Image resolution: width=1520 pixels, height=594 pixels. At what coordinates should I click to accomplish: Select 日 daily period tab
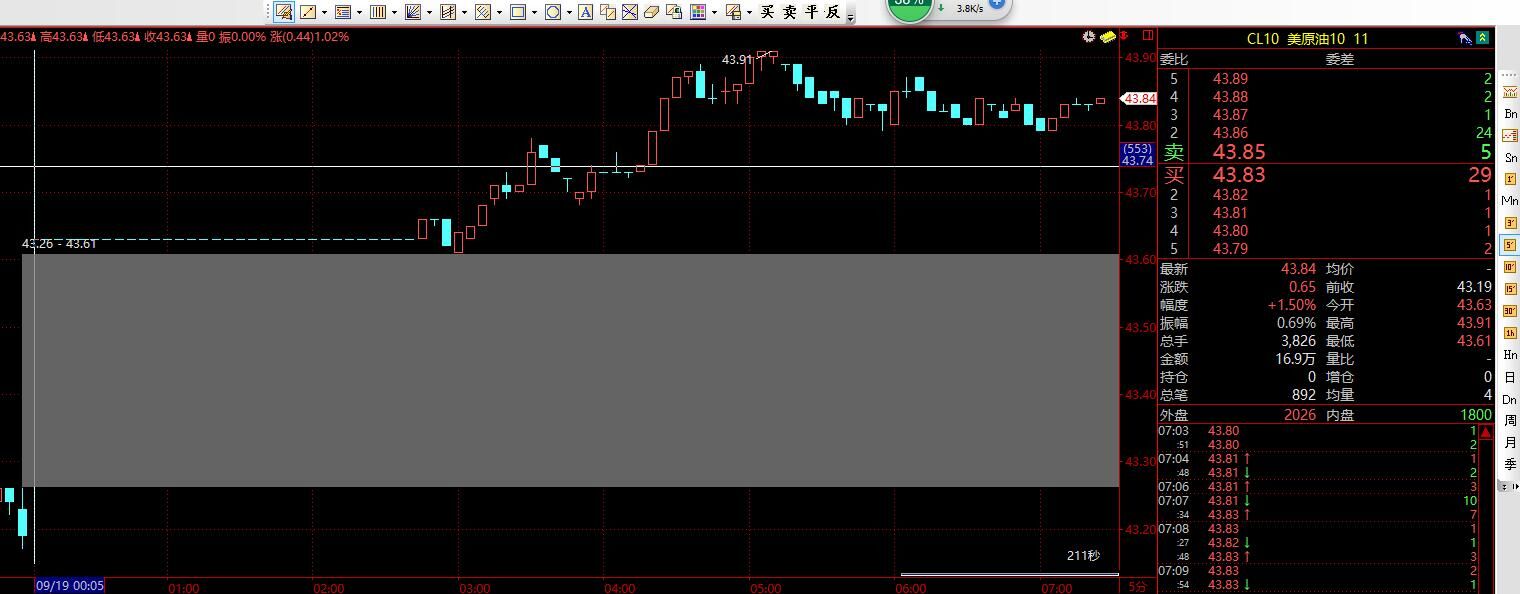coord(1510,377)
